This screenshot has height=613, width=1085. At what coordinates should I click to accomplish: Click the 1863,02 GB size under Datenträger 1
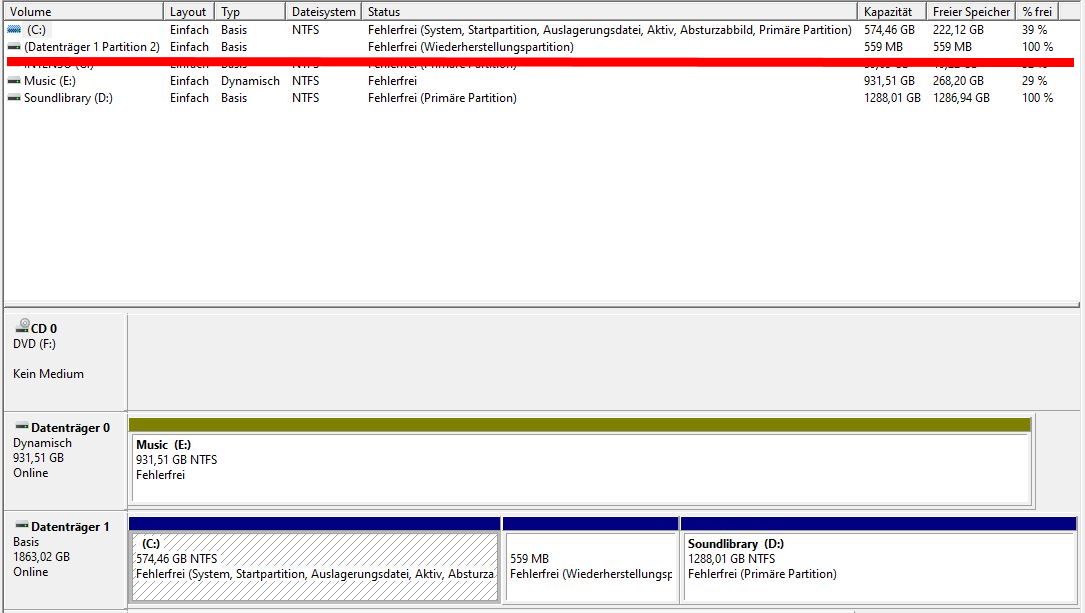[x=42, y=557]
